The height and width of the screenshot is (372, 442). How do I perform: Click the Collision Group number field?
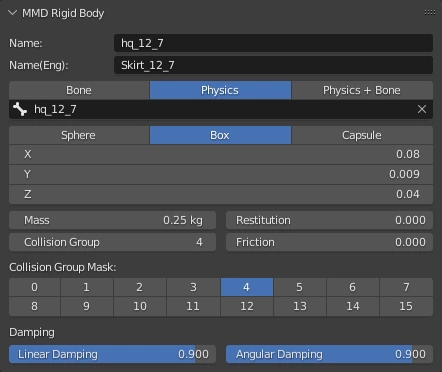point(112,242)
